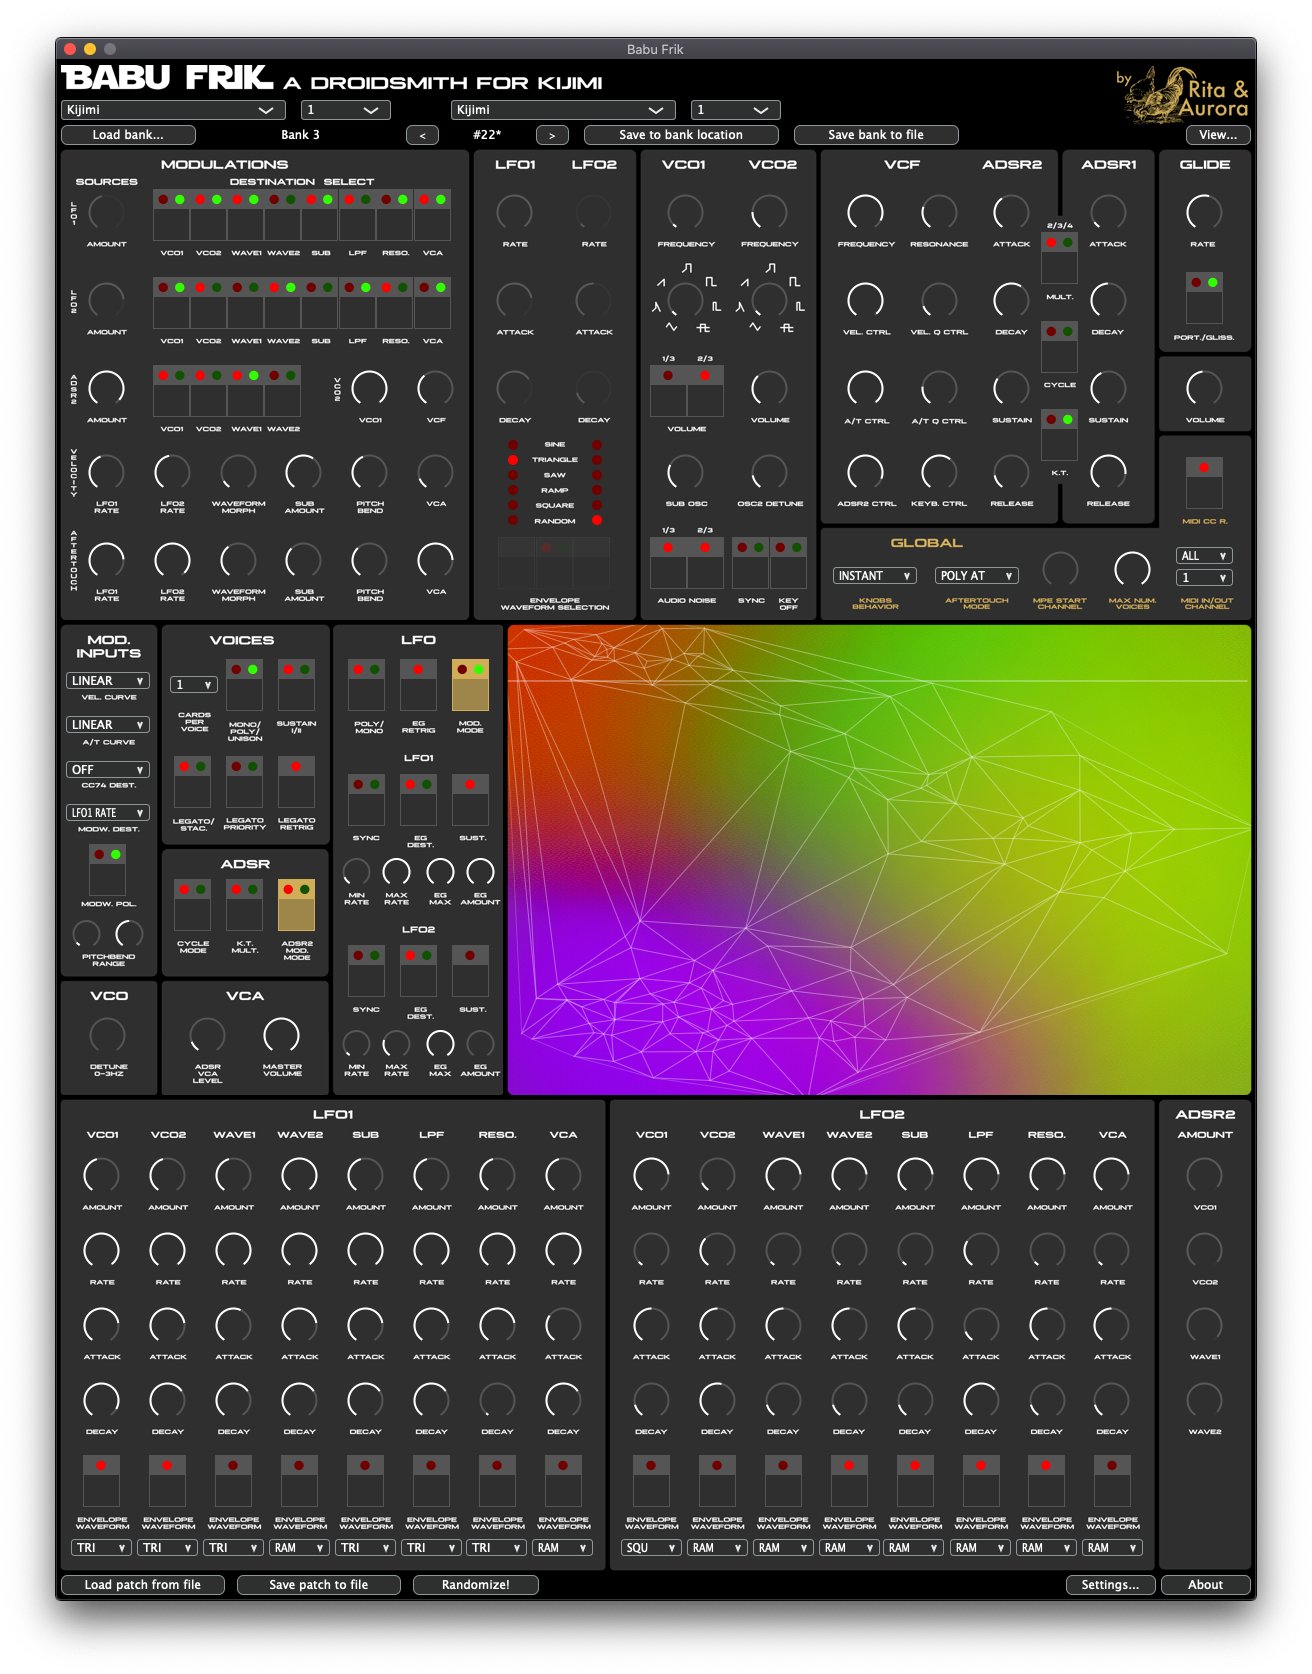The height and width of the screenshot is (1674, 1312).
Task: Click the Bank 3 label
Action: point(300,135)
